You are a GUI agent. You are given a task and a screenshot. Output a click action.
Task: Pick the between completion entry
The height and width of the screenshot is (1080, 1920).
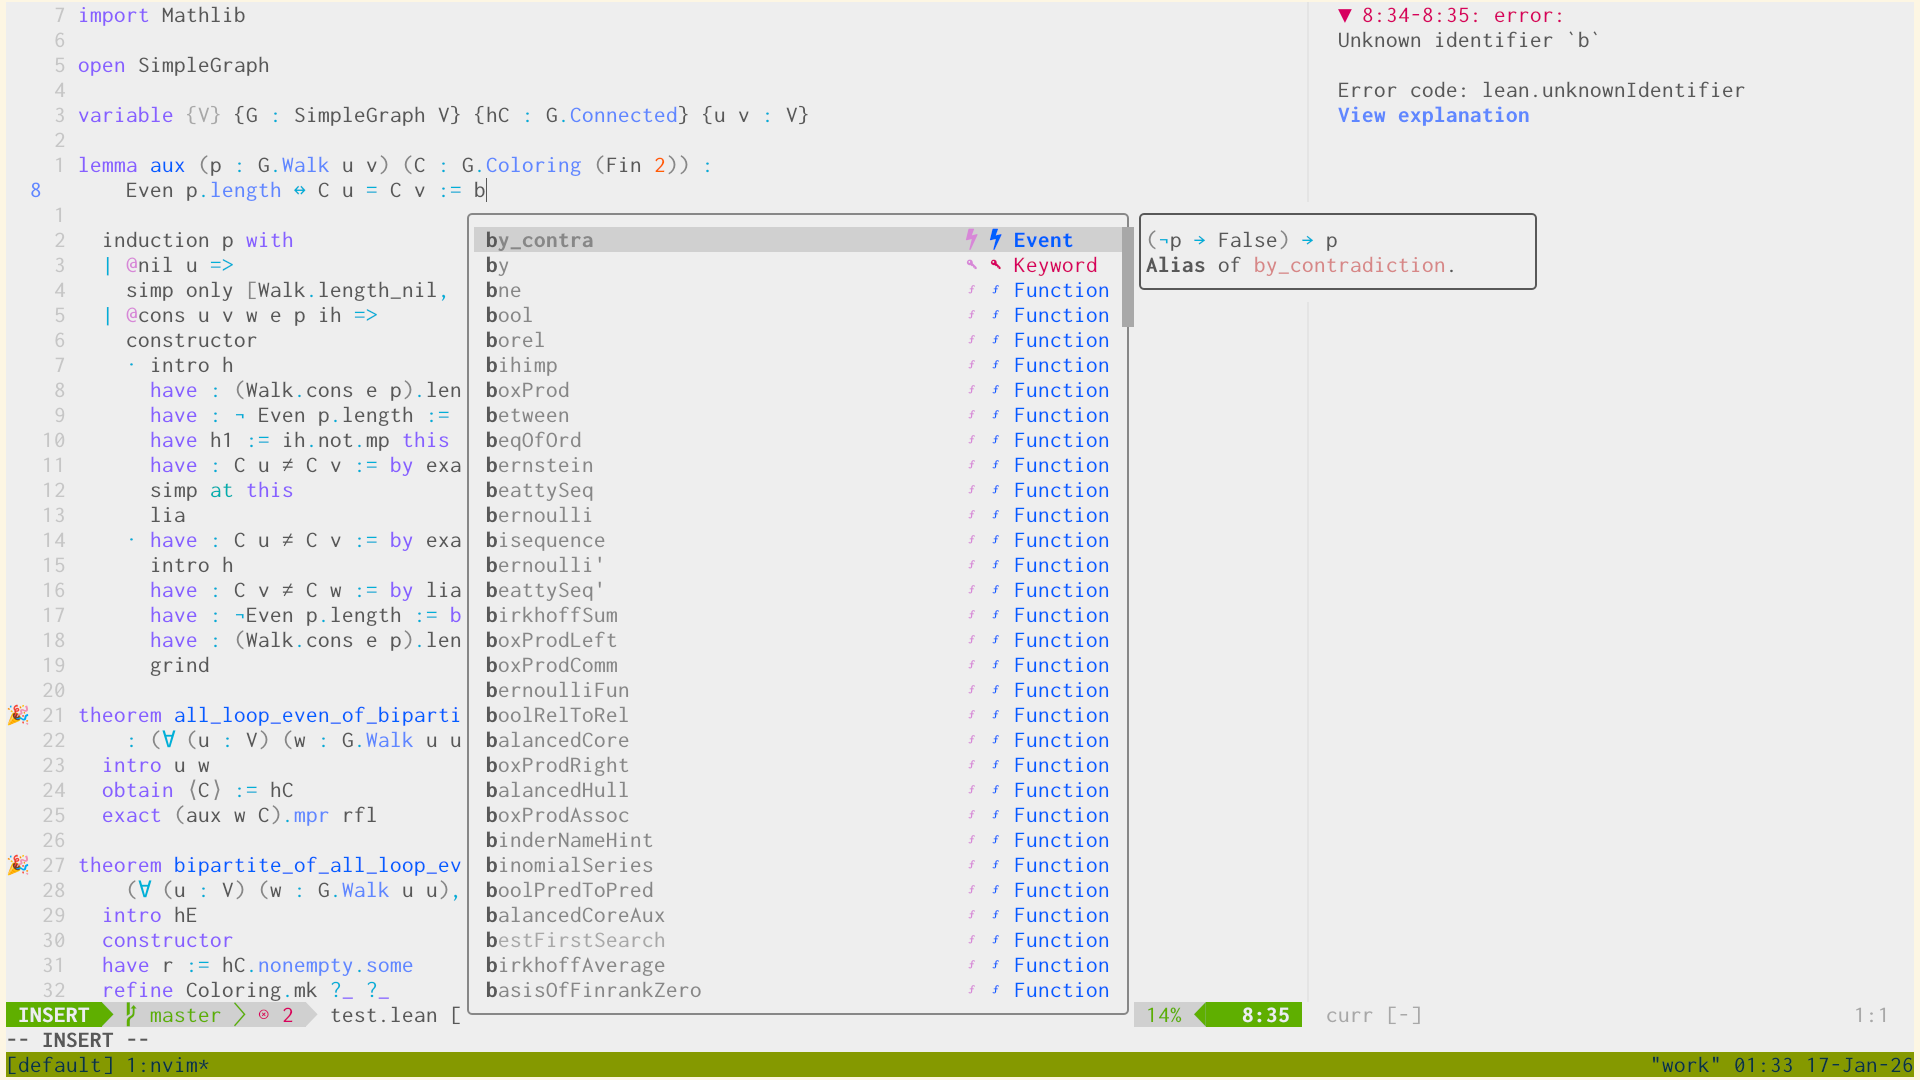point(527,415)
